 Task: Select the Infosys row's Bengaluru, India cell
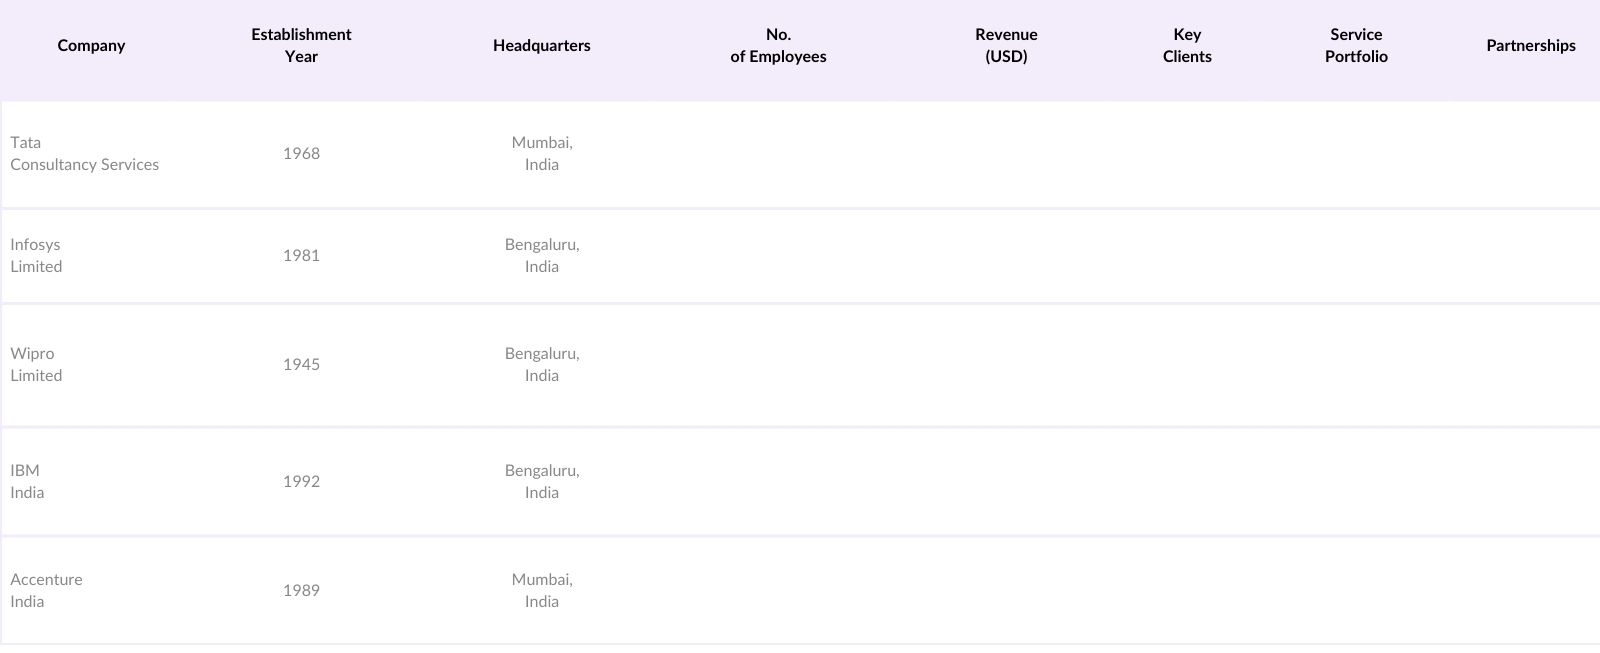(x=542, y=256)
